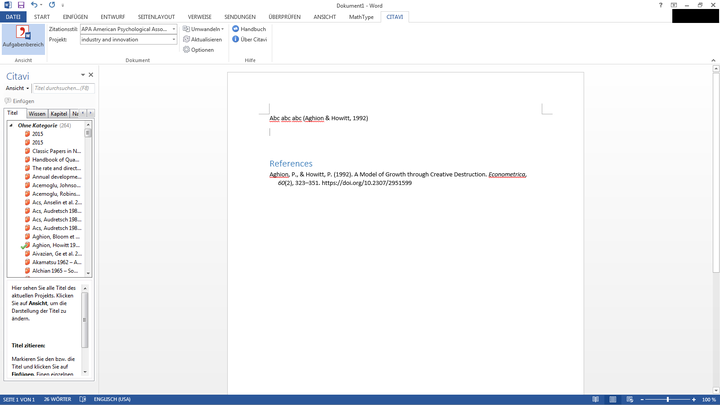
Task: Click the Save icon in quick access toolbar
Action: [21, 5]
